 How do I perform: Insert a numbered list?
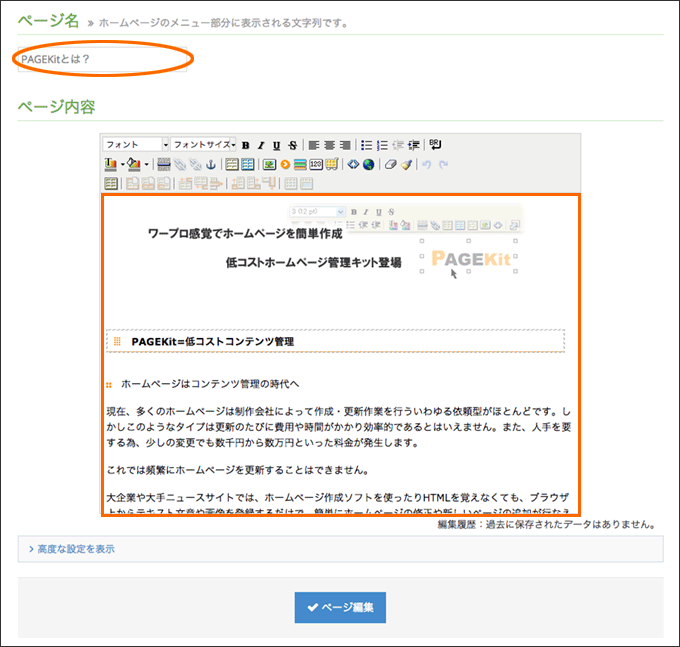382,145
